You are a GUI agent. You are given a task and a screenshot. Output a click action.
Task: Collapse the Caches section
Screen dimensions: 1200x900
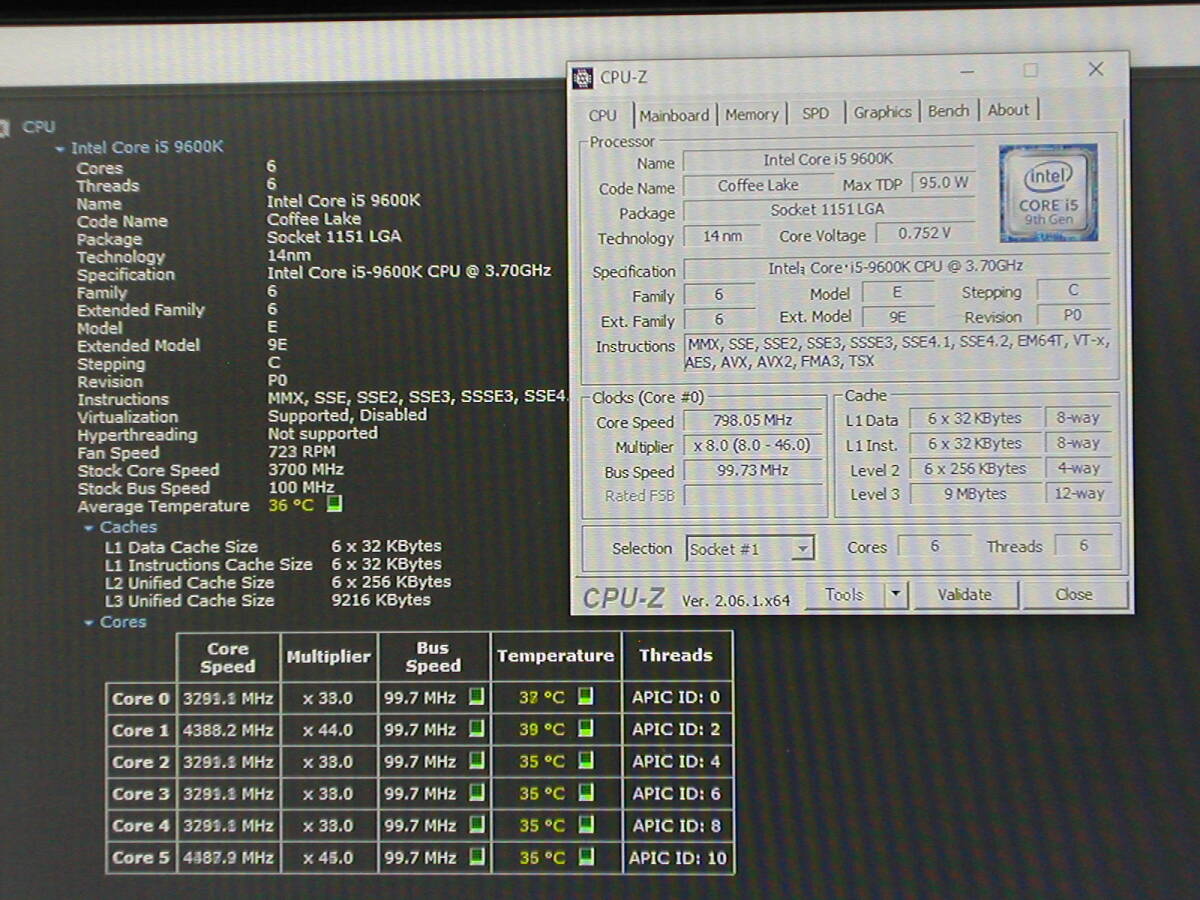89,527
